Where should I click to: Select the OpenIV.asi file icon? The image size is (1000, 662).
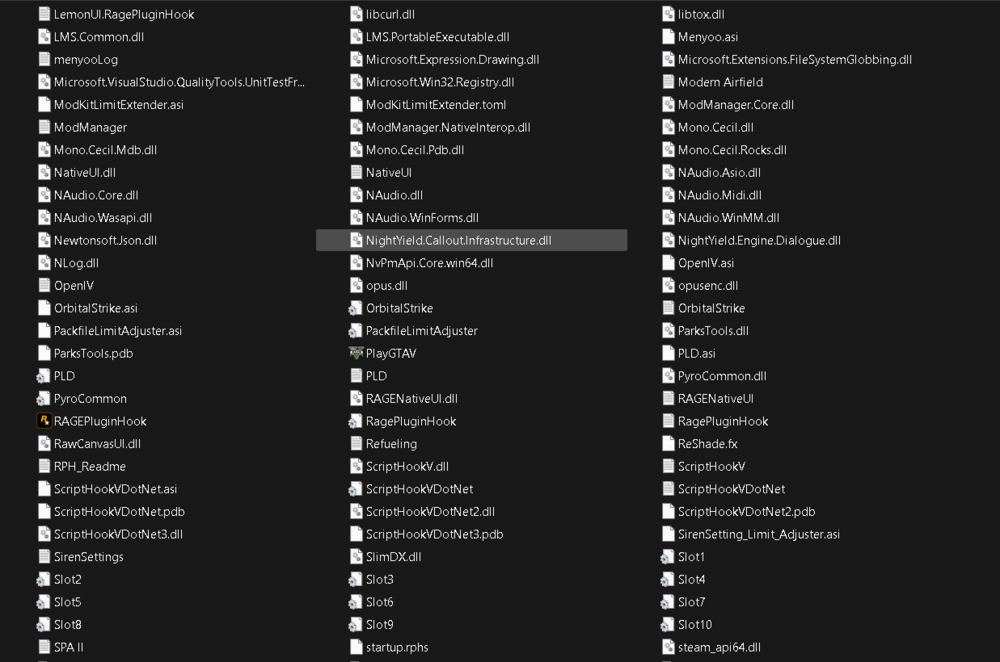point(668,263)
